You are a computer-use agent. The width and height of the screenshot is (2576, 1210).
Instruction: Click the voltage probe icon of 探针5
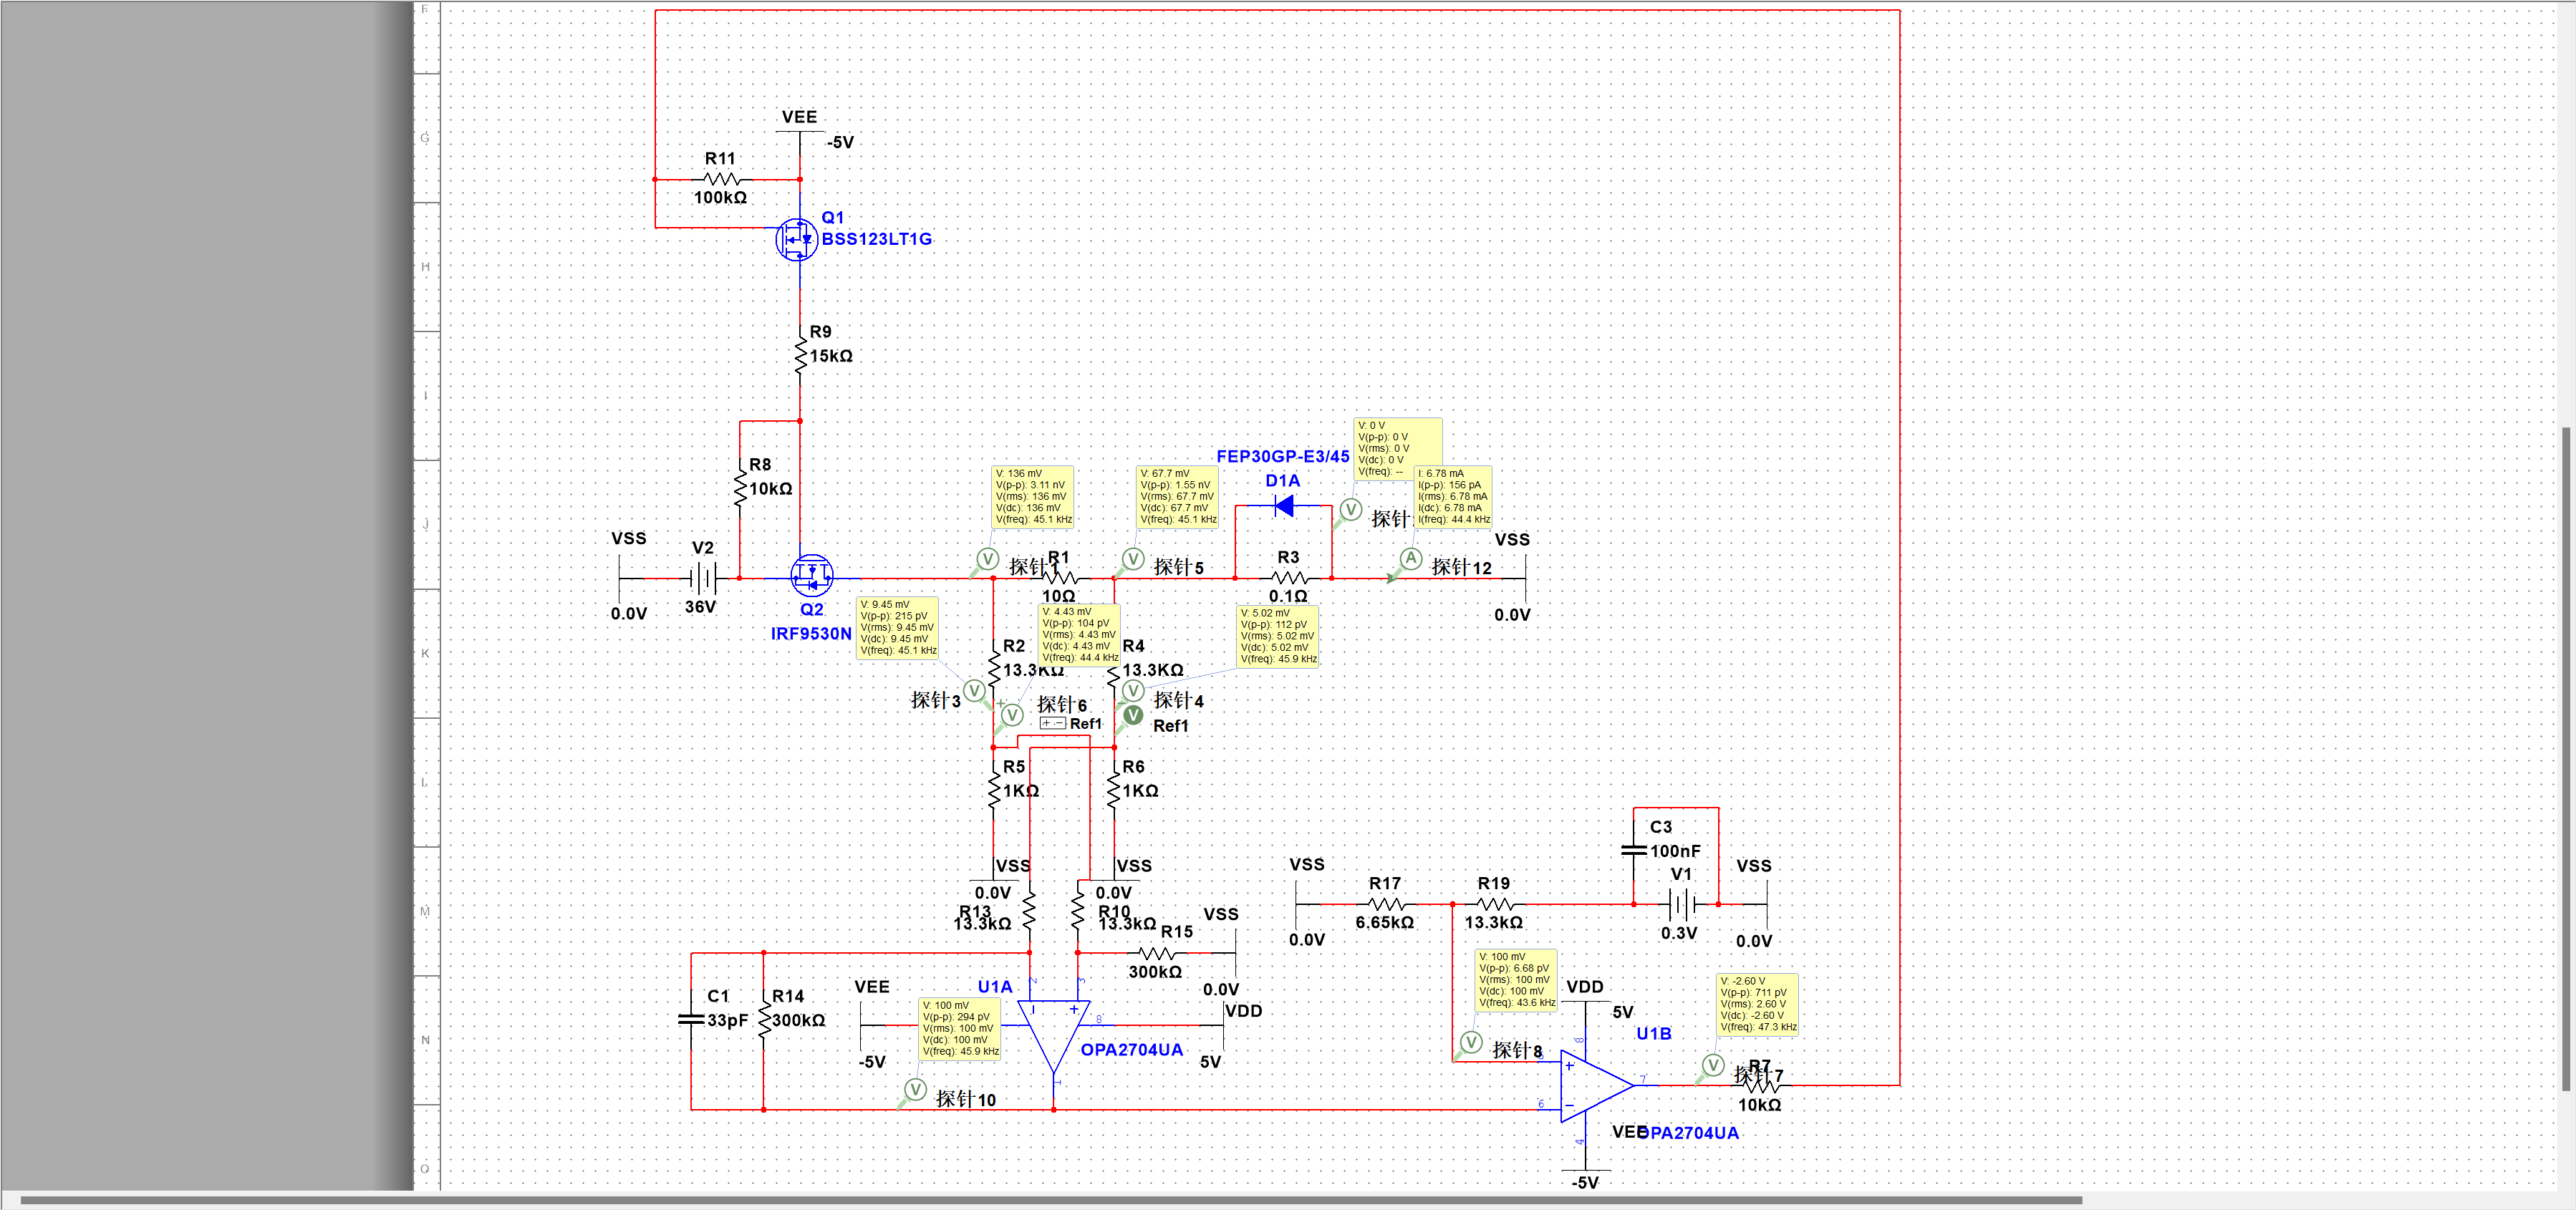(x=1132, y=558)
